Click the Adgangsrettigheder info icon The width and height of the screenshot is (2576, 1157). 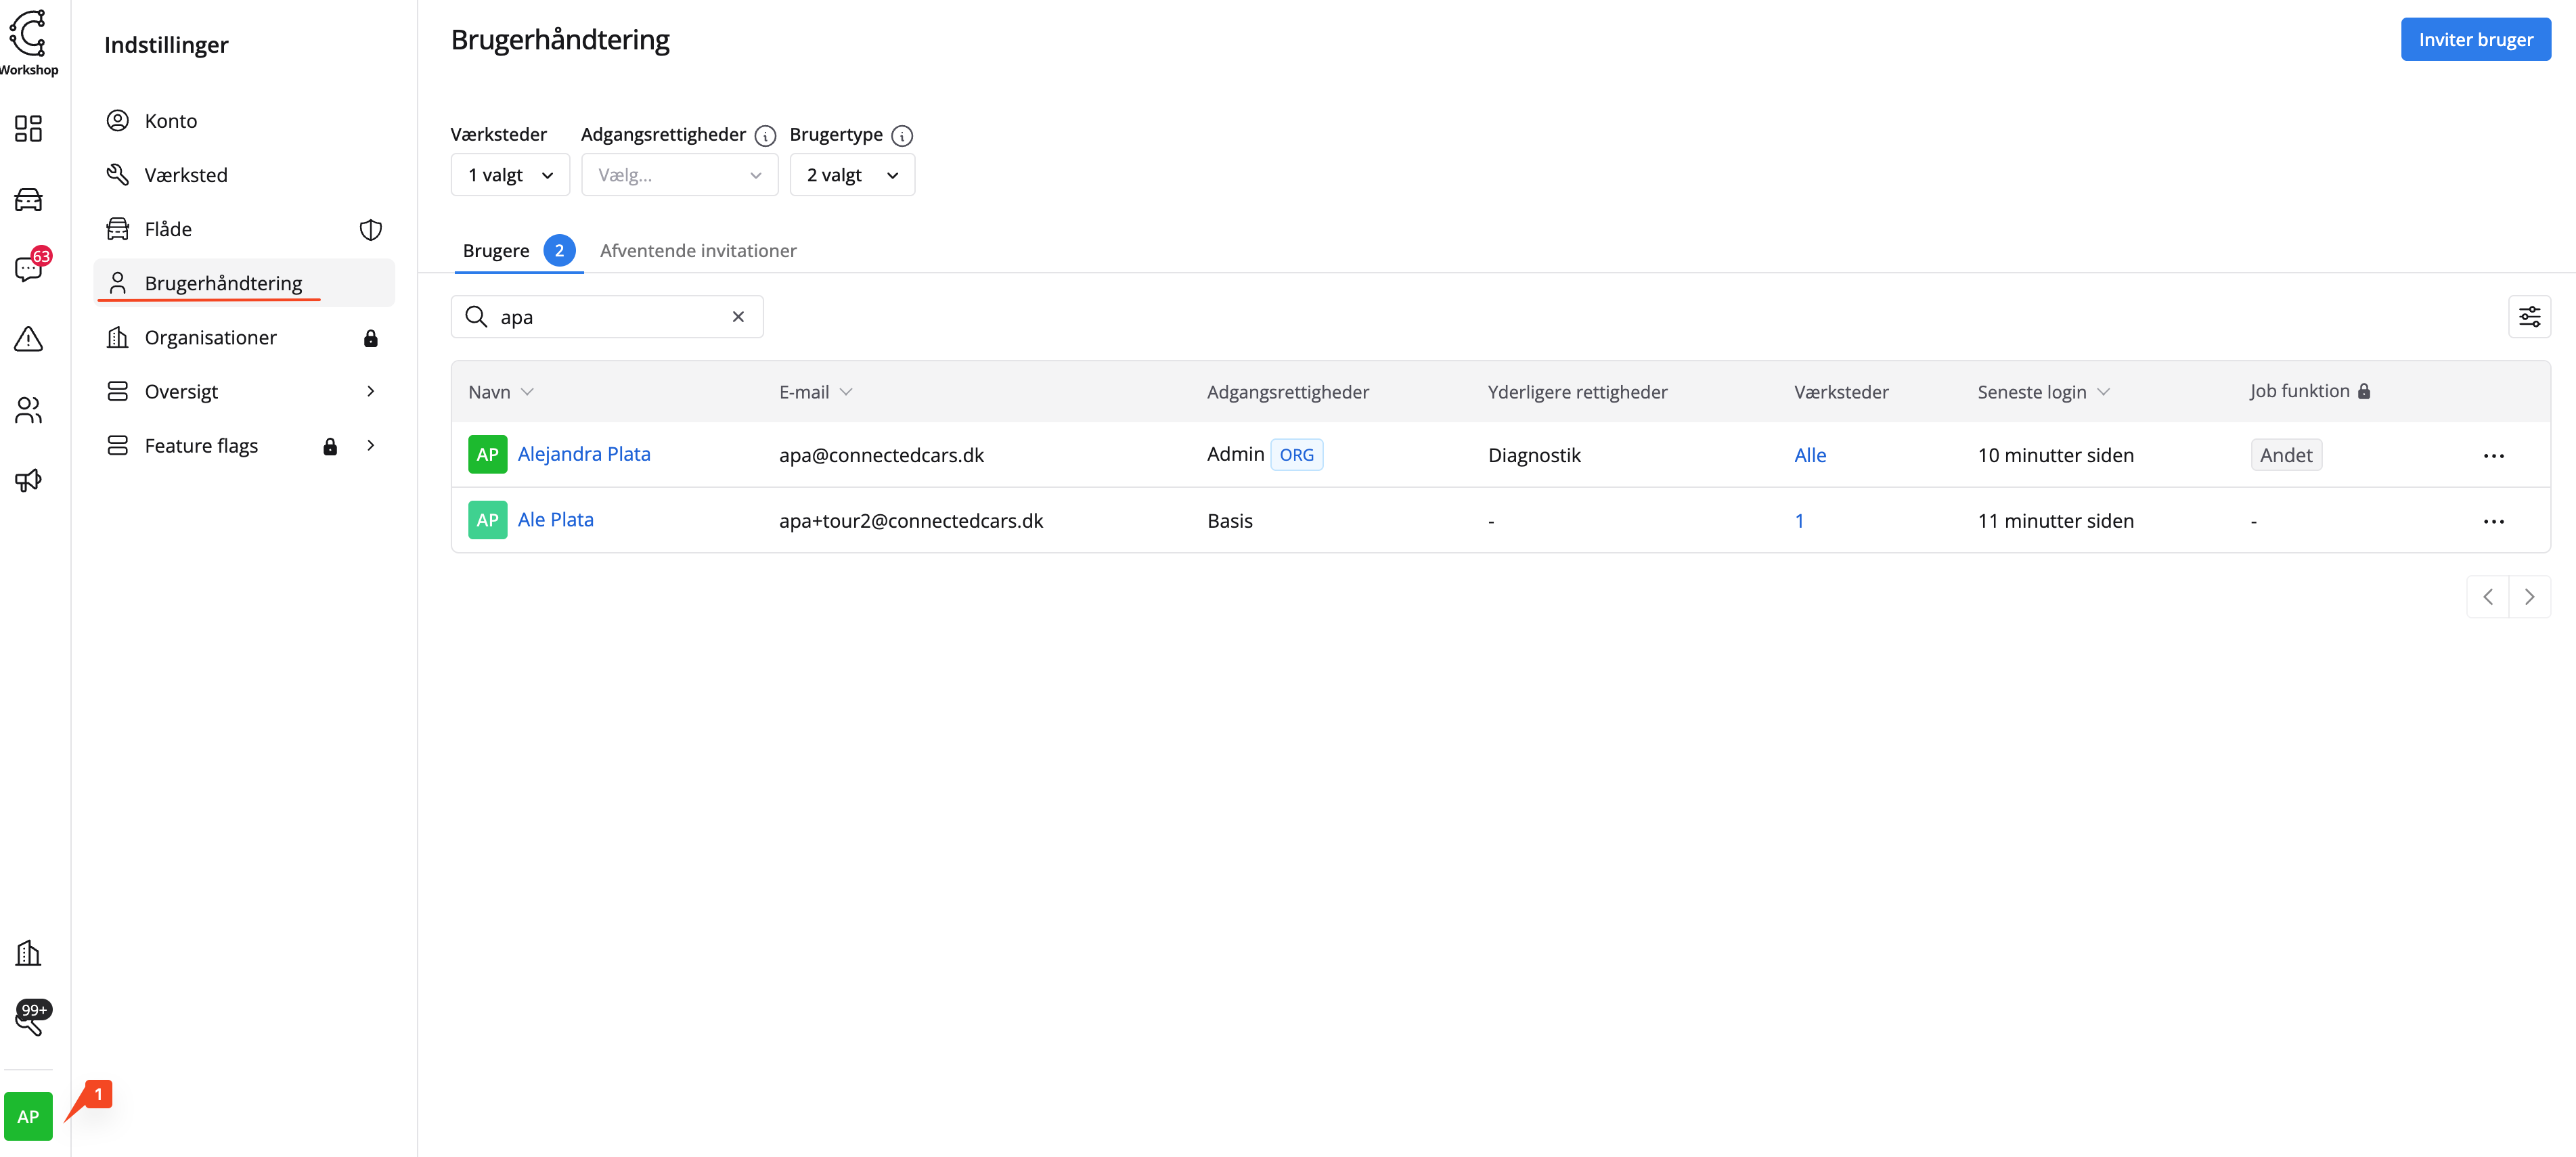[765, 136]
